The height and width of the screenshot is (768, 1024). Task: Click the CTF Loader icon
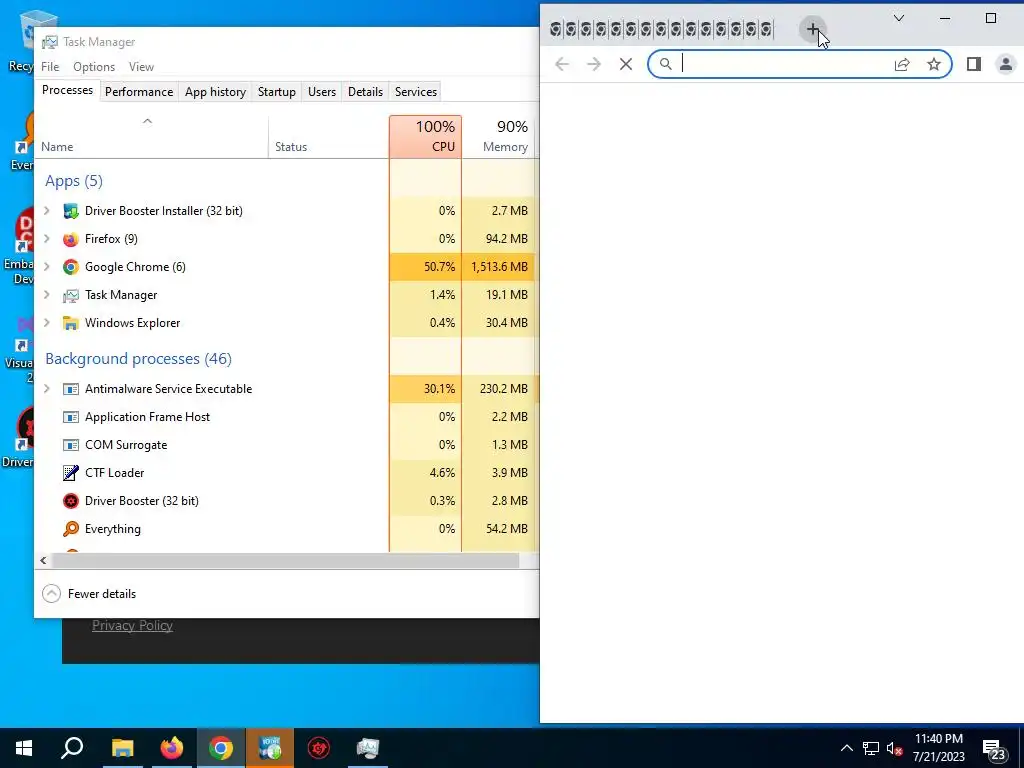pos(71,473)
